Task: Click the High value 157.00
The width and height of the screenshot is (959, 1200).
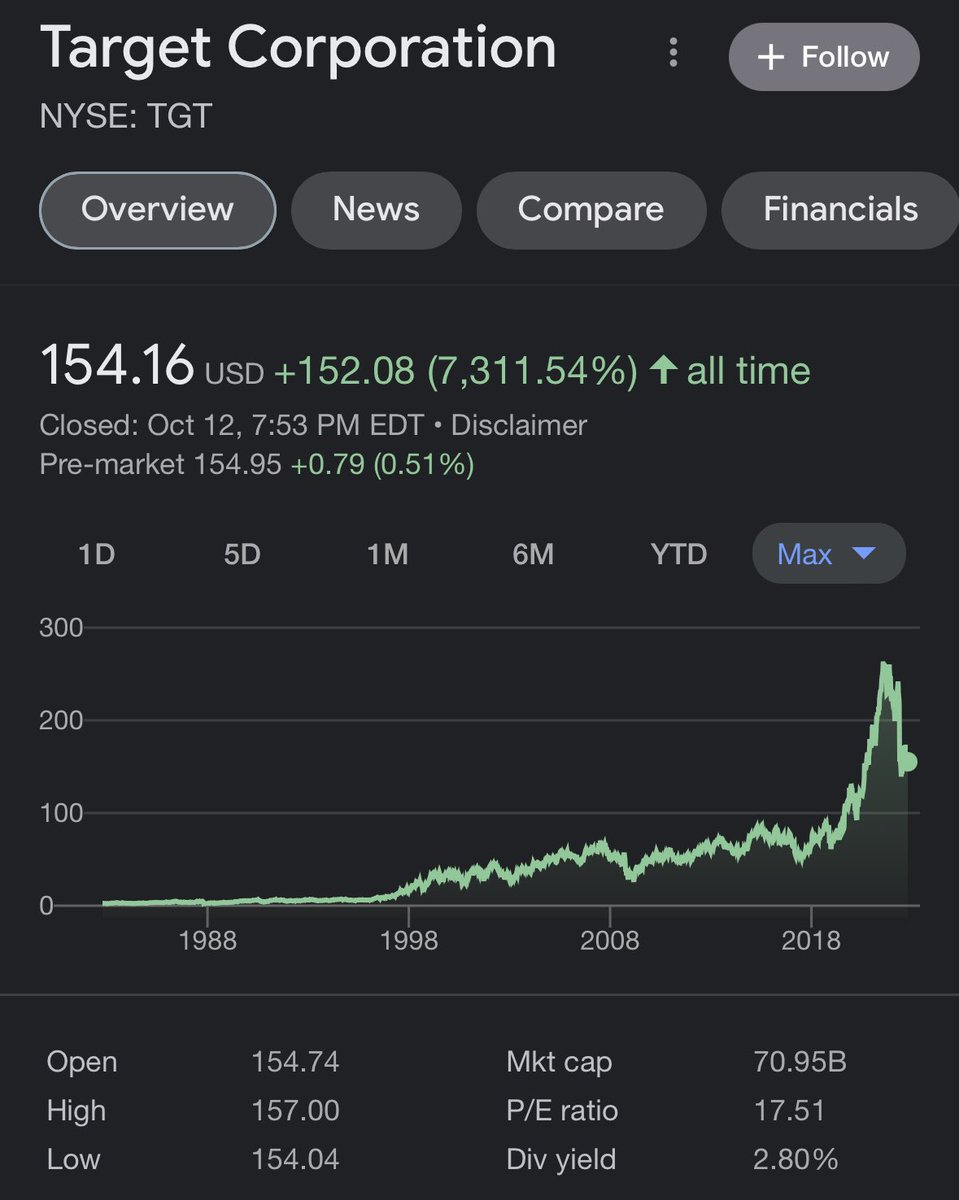Action: [295, 1111]
